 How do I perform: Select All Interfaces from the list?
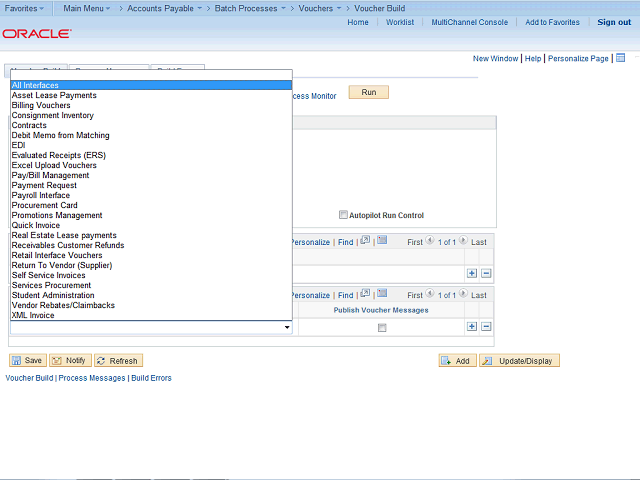[x=151, y=85]
